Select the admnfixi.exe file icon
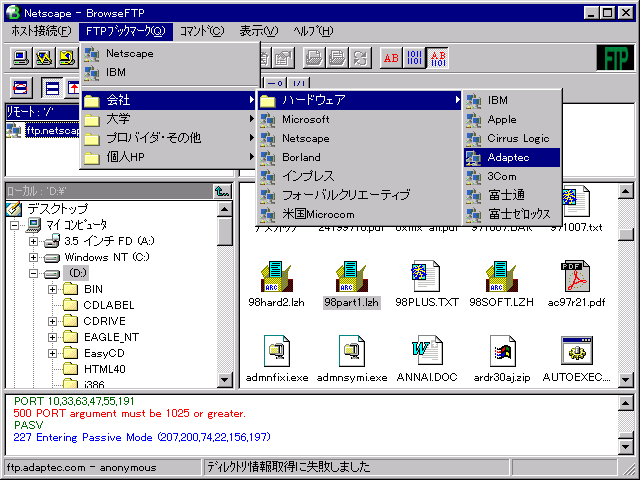Image resolution: width=640 pixels, height=480 pixels. pos(277,358)
